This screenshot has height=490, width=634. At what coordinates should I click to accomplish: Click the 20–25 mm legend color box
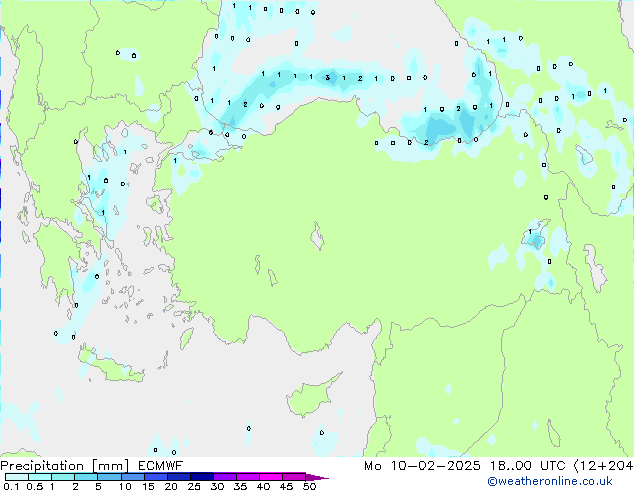179,477
